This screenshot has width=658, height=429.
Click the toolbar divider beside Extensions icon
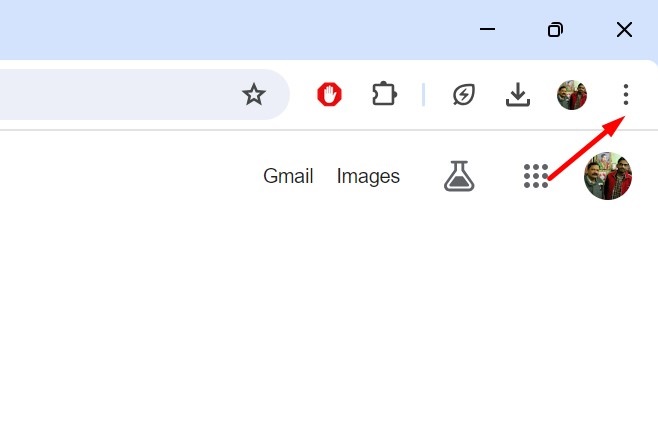pyautogui.click(x=423, y=95)
